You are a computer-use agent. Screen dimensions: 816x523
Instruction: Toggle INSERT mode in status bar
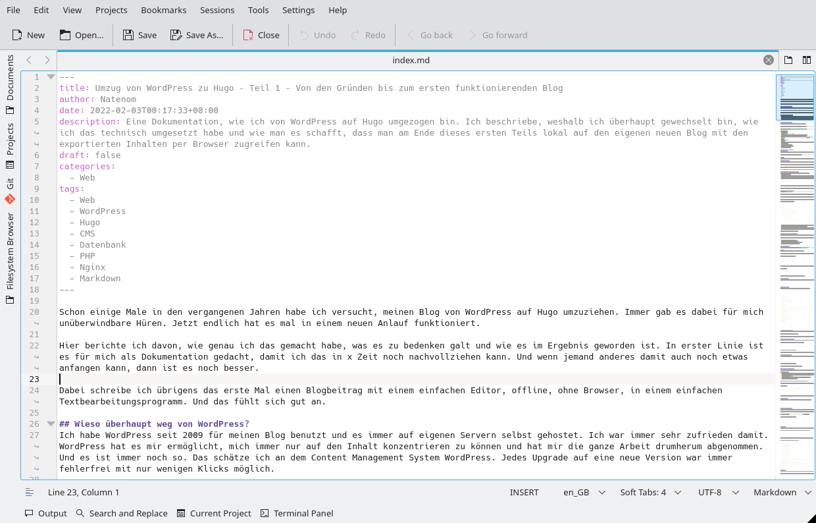pos(524,492)
